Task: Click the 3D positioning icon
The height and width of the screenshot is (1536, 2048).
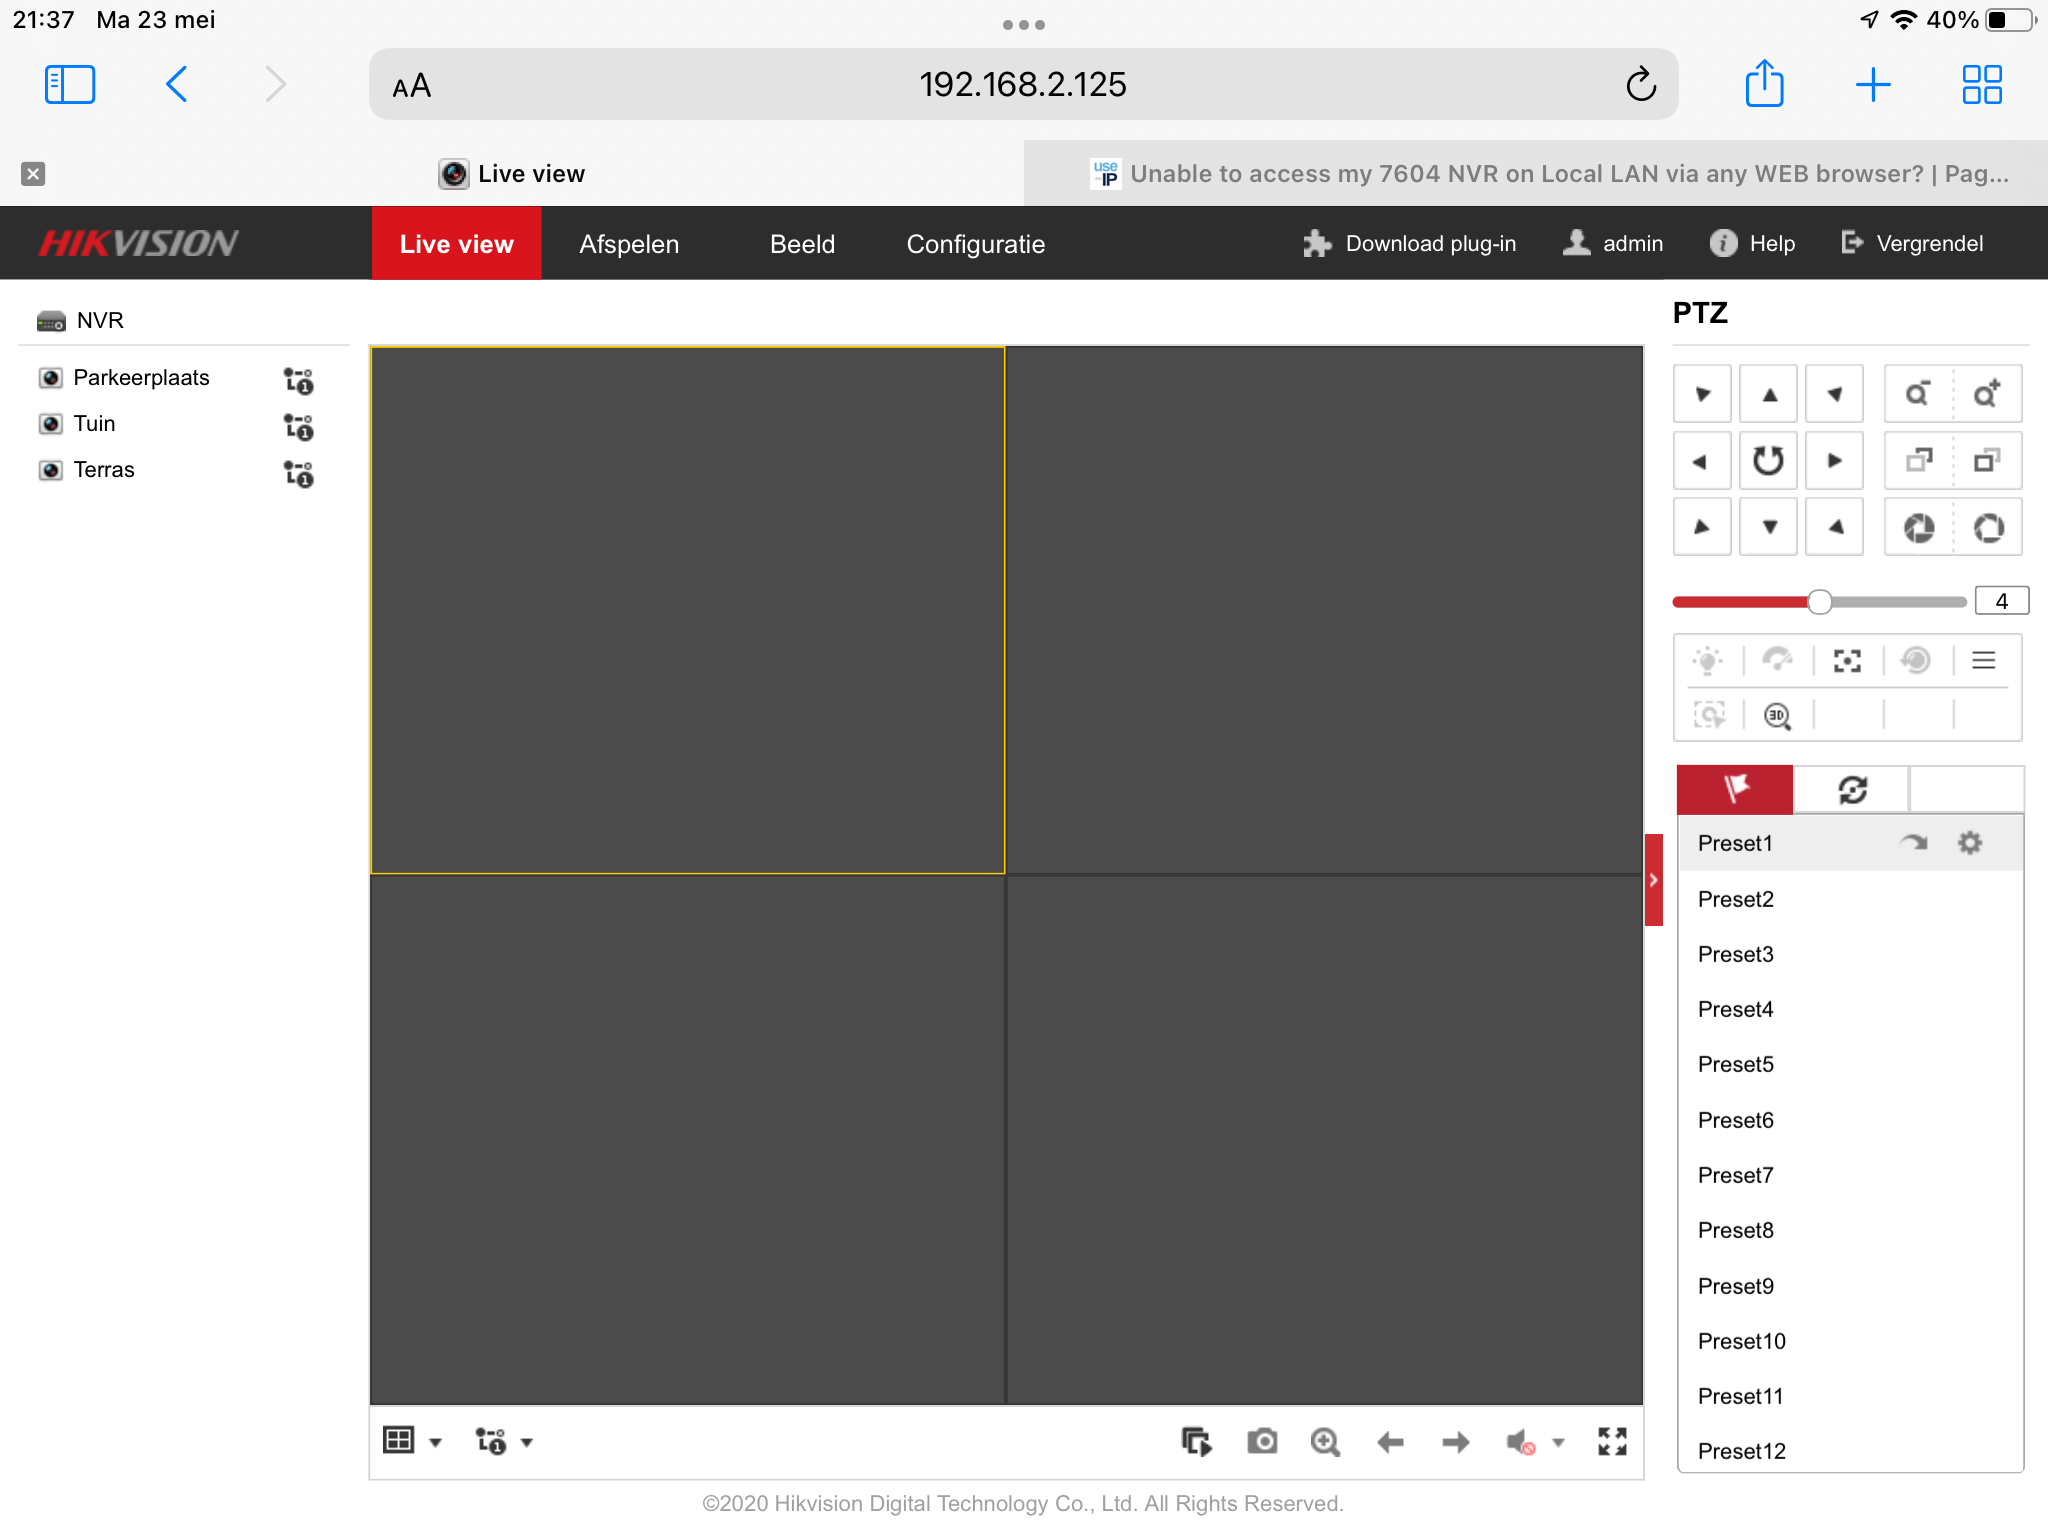Action: 1777,716
